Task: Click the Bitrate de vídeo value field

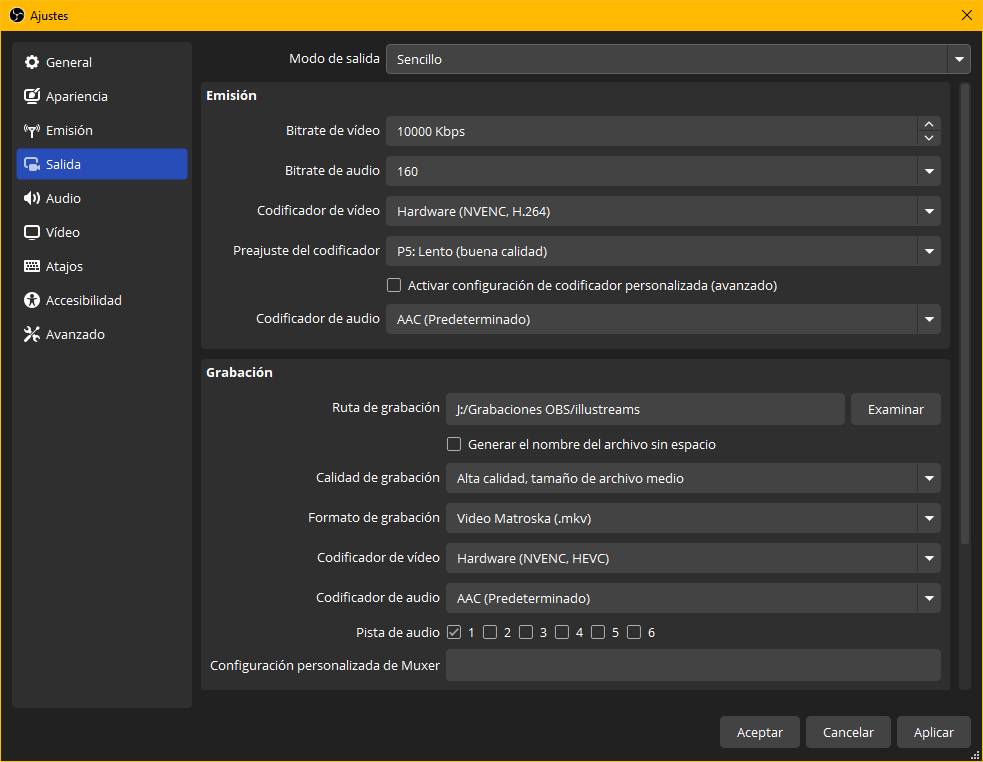Action: coord(652,131)
